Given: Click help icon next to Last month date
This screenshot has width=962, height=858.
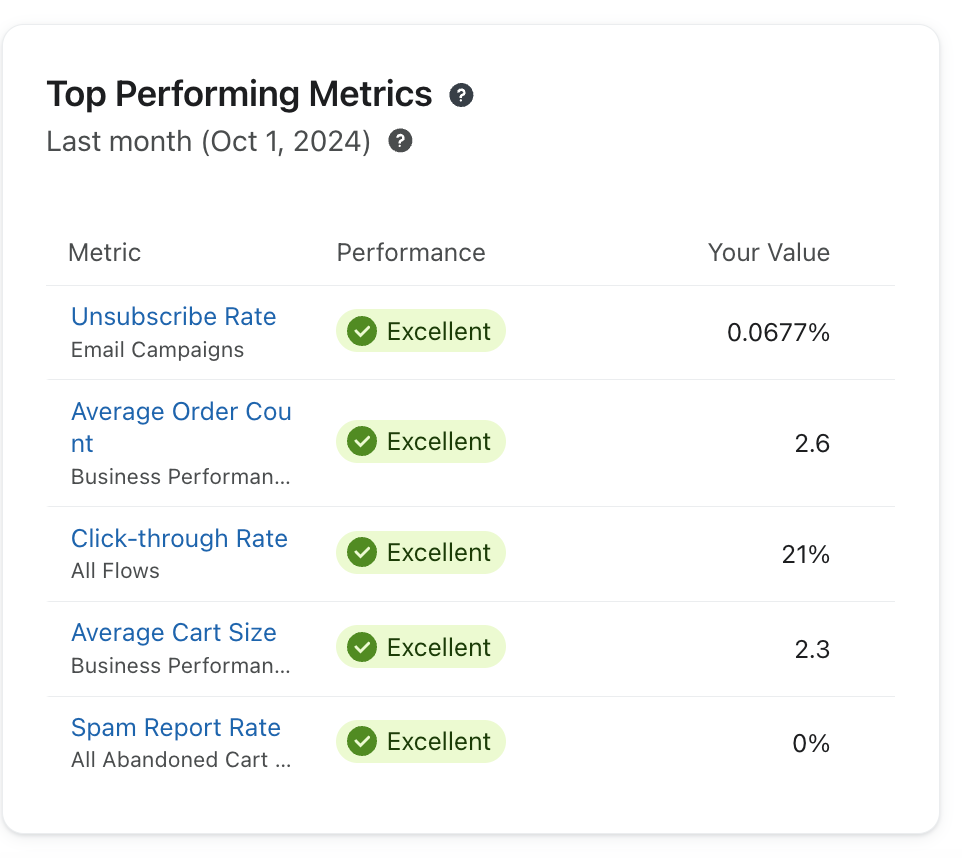Looking at the screenshot, I should coord(401,141).
